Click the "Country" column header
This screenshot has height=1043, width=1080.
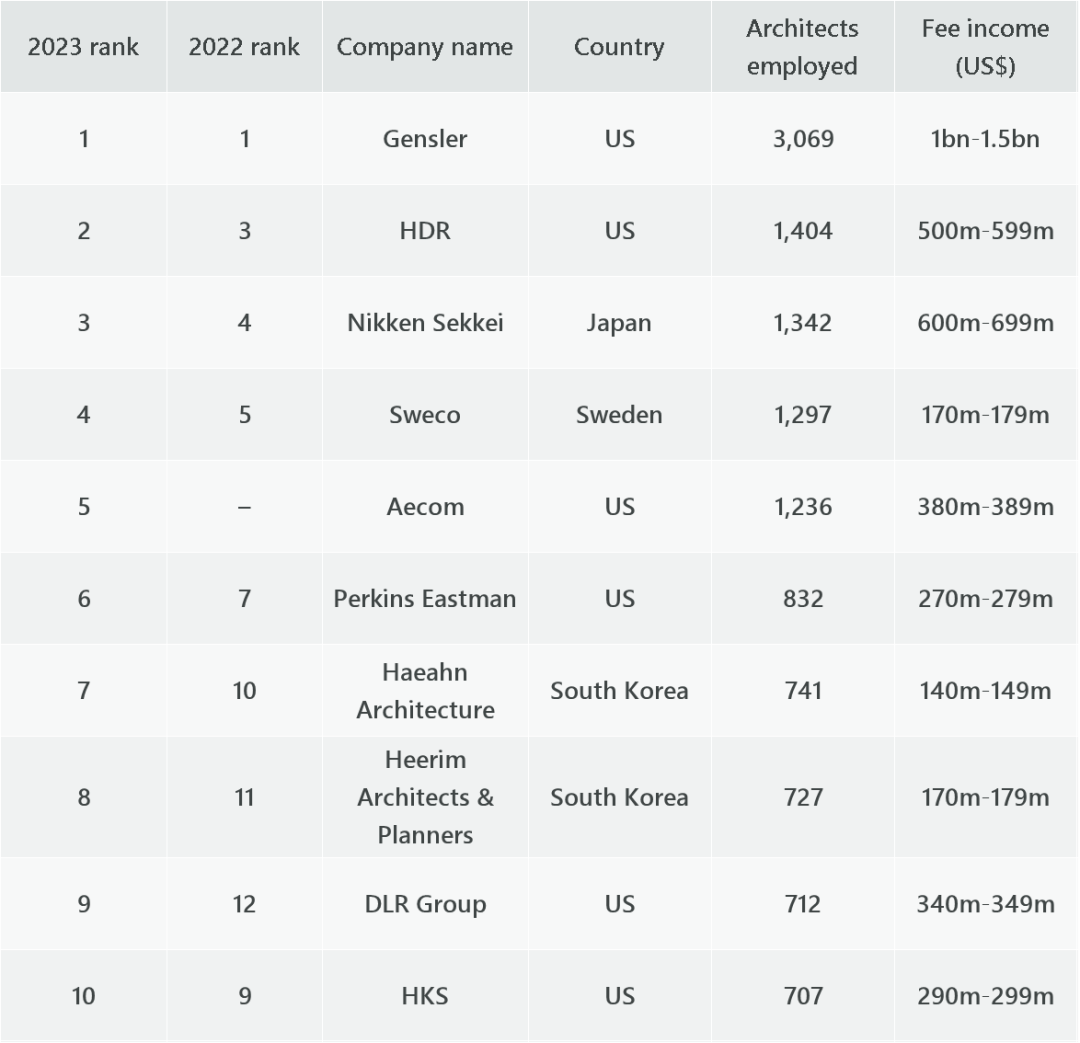(x=619, y=47)
